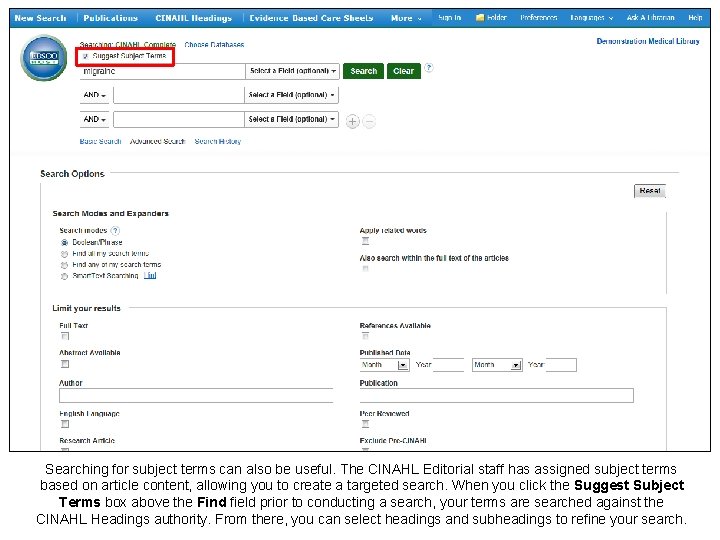Open the first AND operator dropdown
The width and height of the screenshot is (720, 540).
tap(95, 95)
